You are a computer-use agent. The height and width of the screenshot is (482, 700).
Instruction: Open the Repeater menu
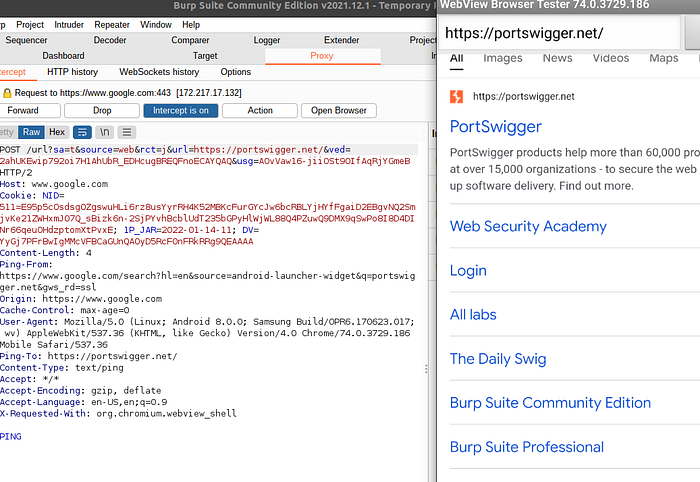click(x=112, y=25)
